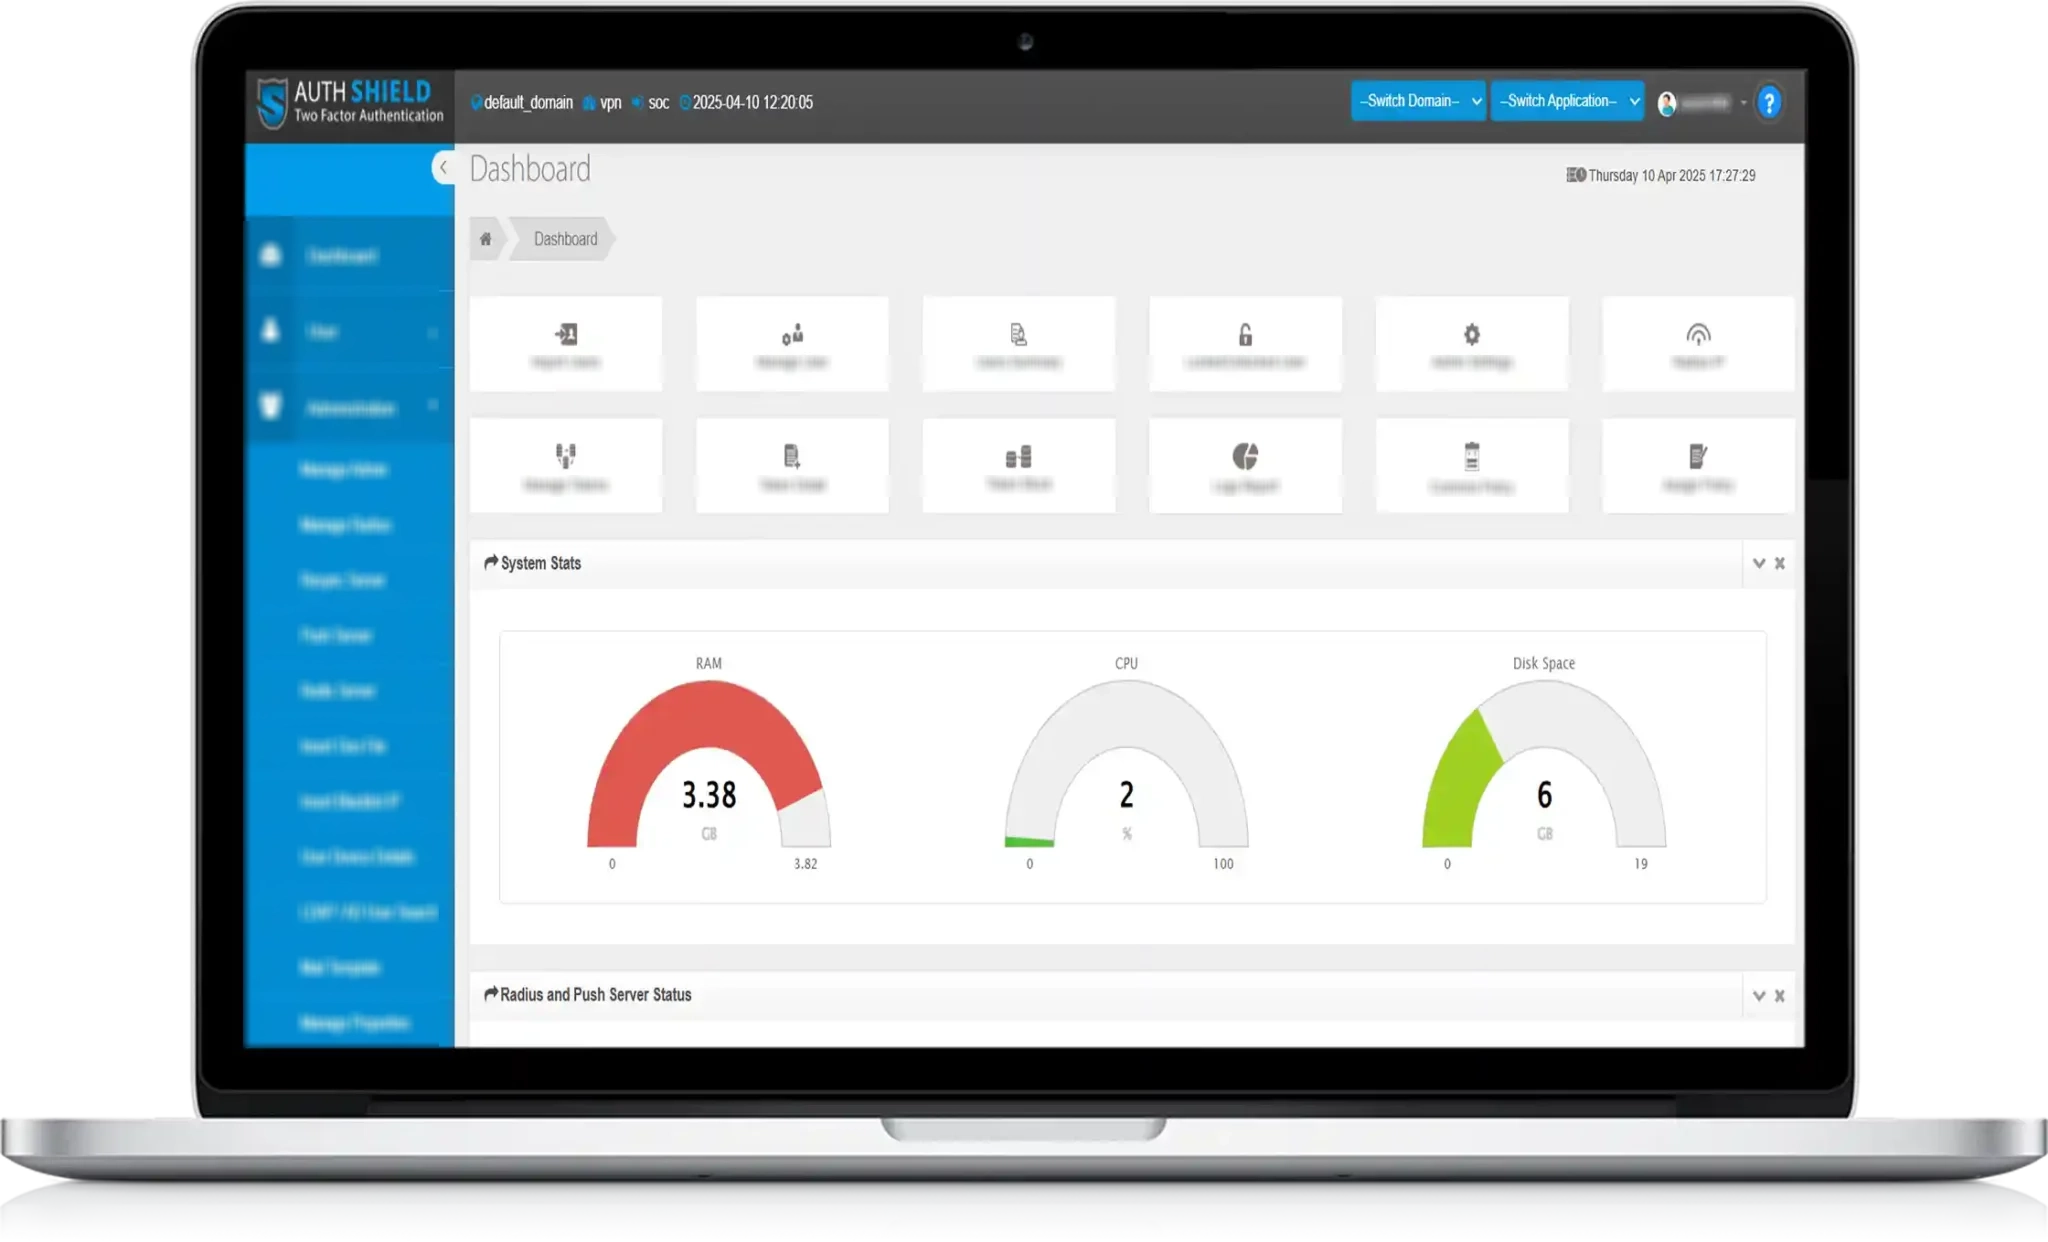Collapse Radius and Push Server Status panel
Viewport: 2048px width, 1242px height.
[x=1758, y=995]
